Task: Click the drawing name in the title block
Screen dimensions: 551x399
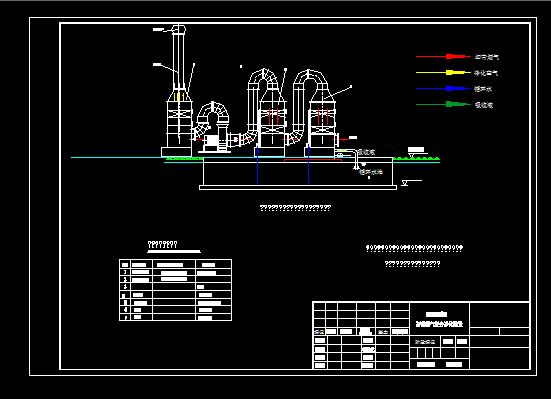Action: click(x=439, y=324)
